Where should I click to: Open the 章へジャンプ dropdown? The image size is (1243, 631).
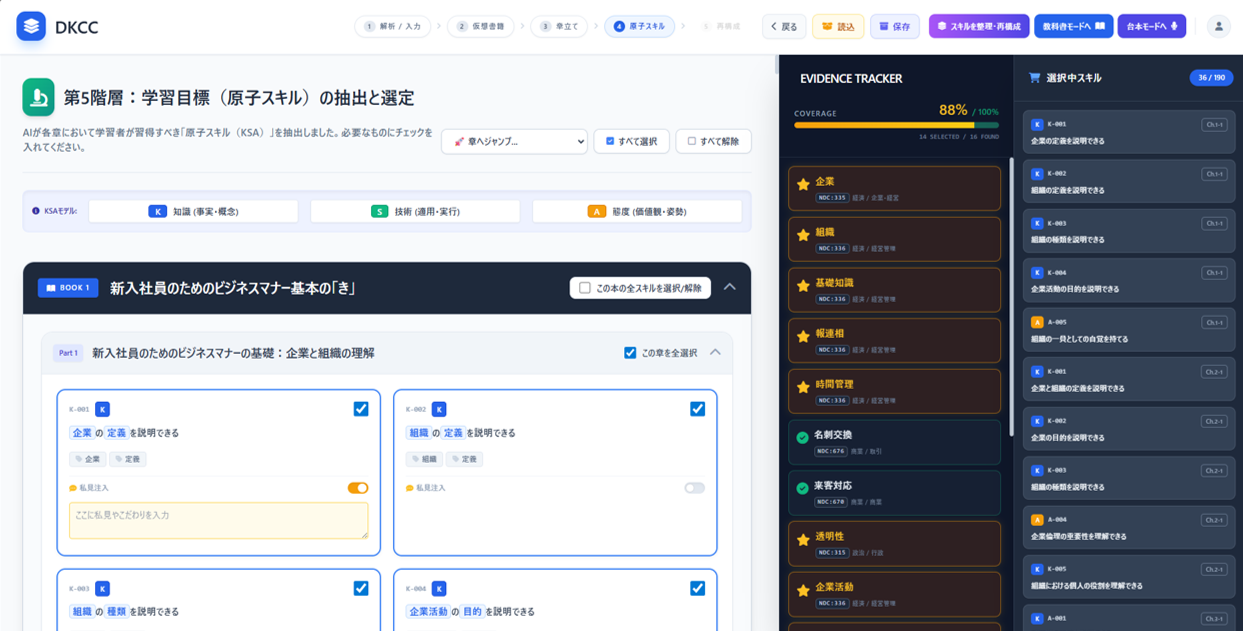(x=514, y=141)
